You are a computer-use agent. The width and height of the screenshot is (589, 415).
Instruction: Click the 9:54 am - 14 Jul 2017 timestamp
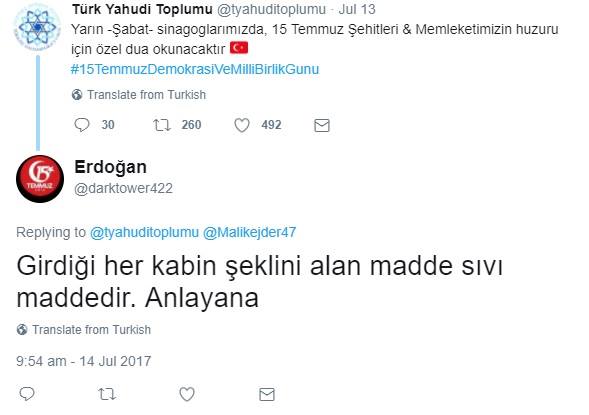pyautogui.click(x=83, y=361)
